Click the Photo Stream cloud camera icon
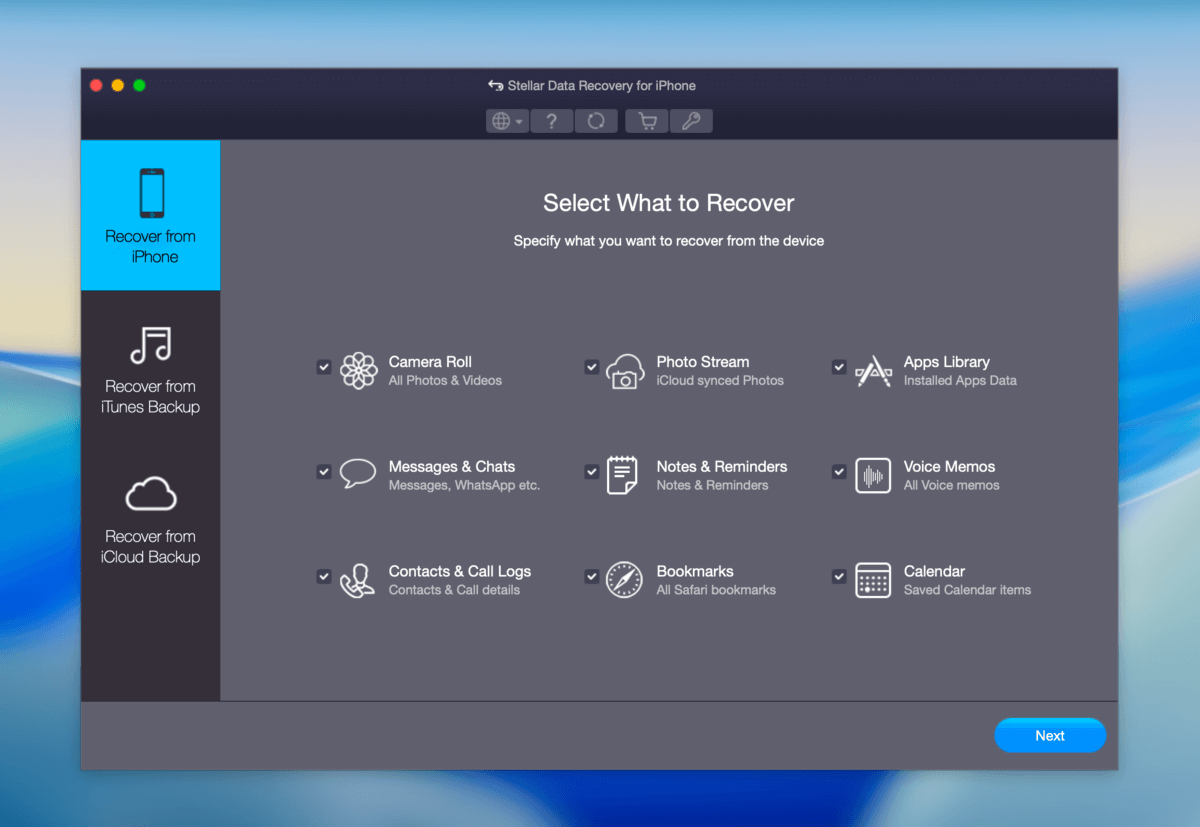 click(625, 371)
